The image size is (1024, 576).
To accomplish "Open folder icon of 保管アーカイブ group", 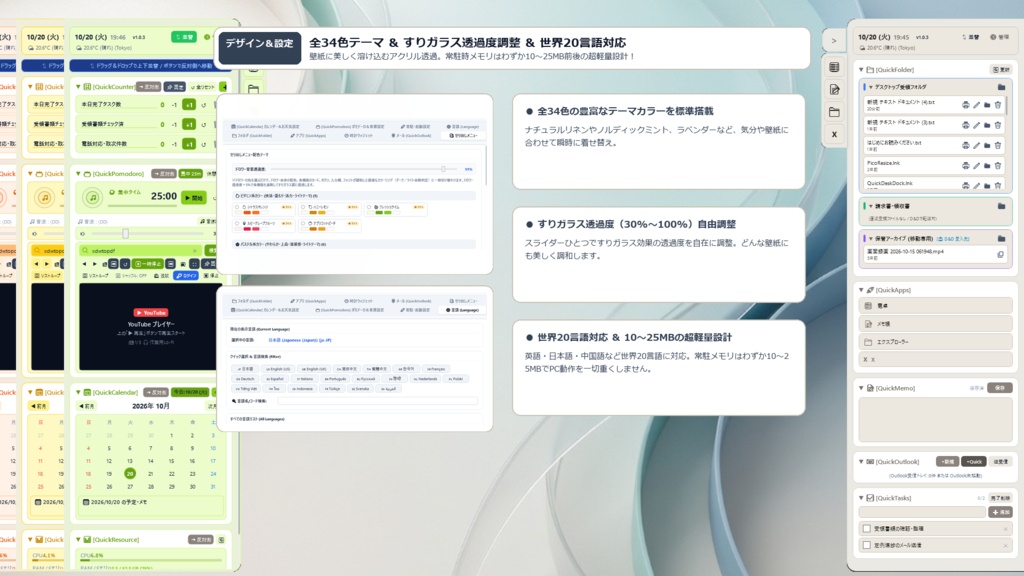I will coord(1001,238).
